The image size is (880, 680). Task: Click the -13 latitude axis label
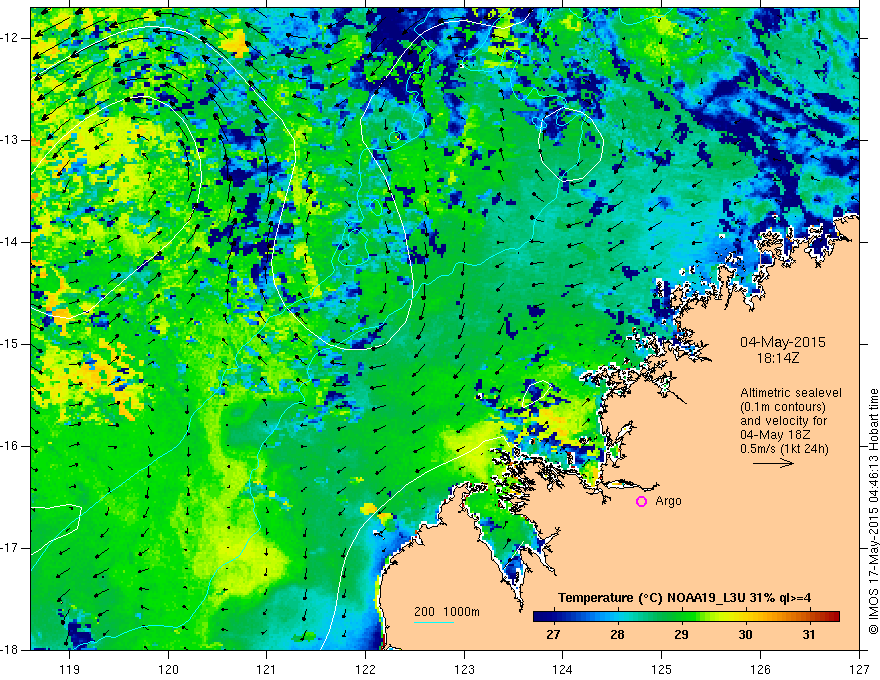tap(10, 140)
